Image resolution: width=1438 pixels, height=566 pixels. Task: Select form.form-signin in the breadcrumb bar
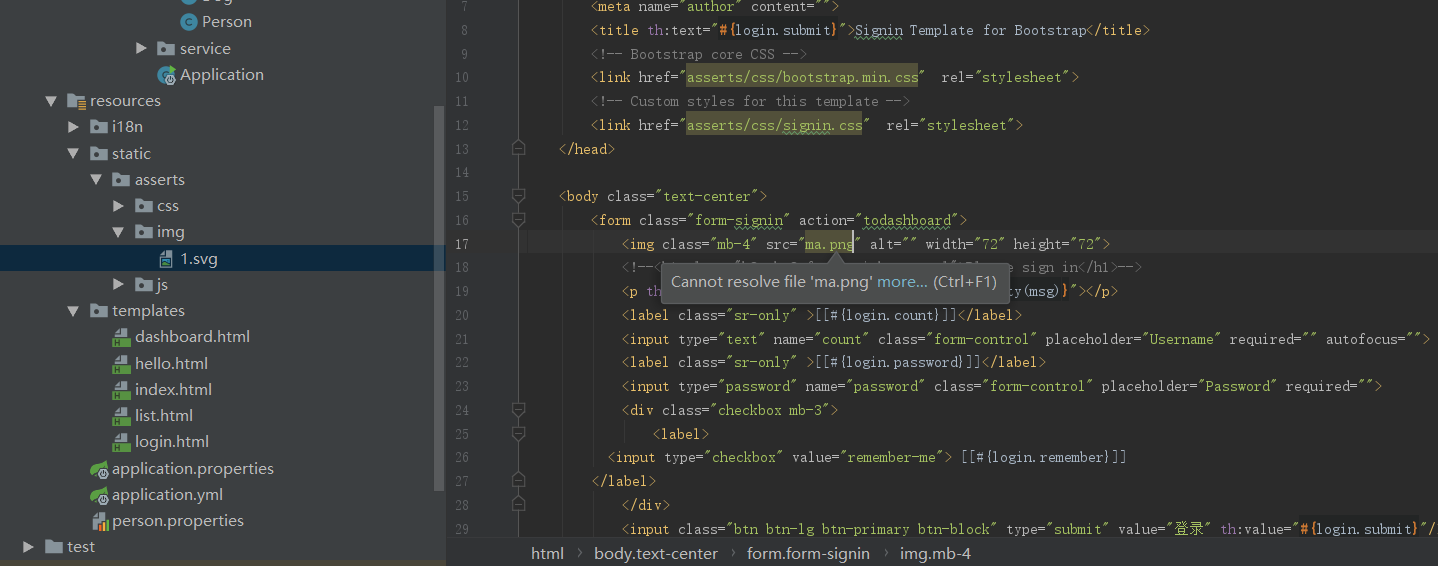(808, 553)
